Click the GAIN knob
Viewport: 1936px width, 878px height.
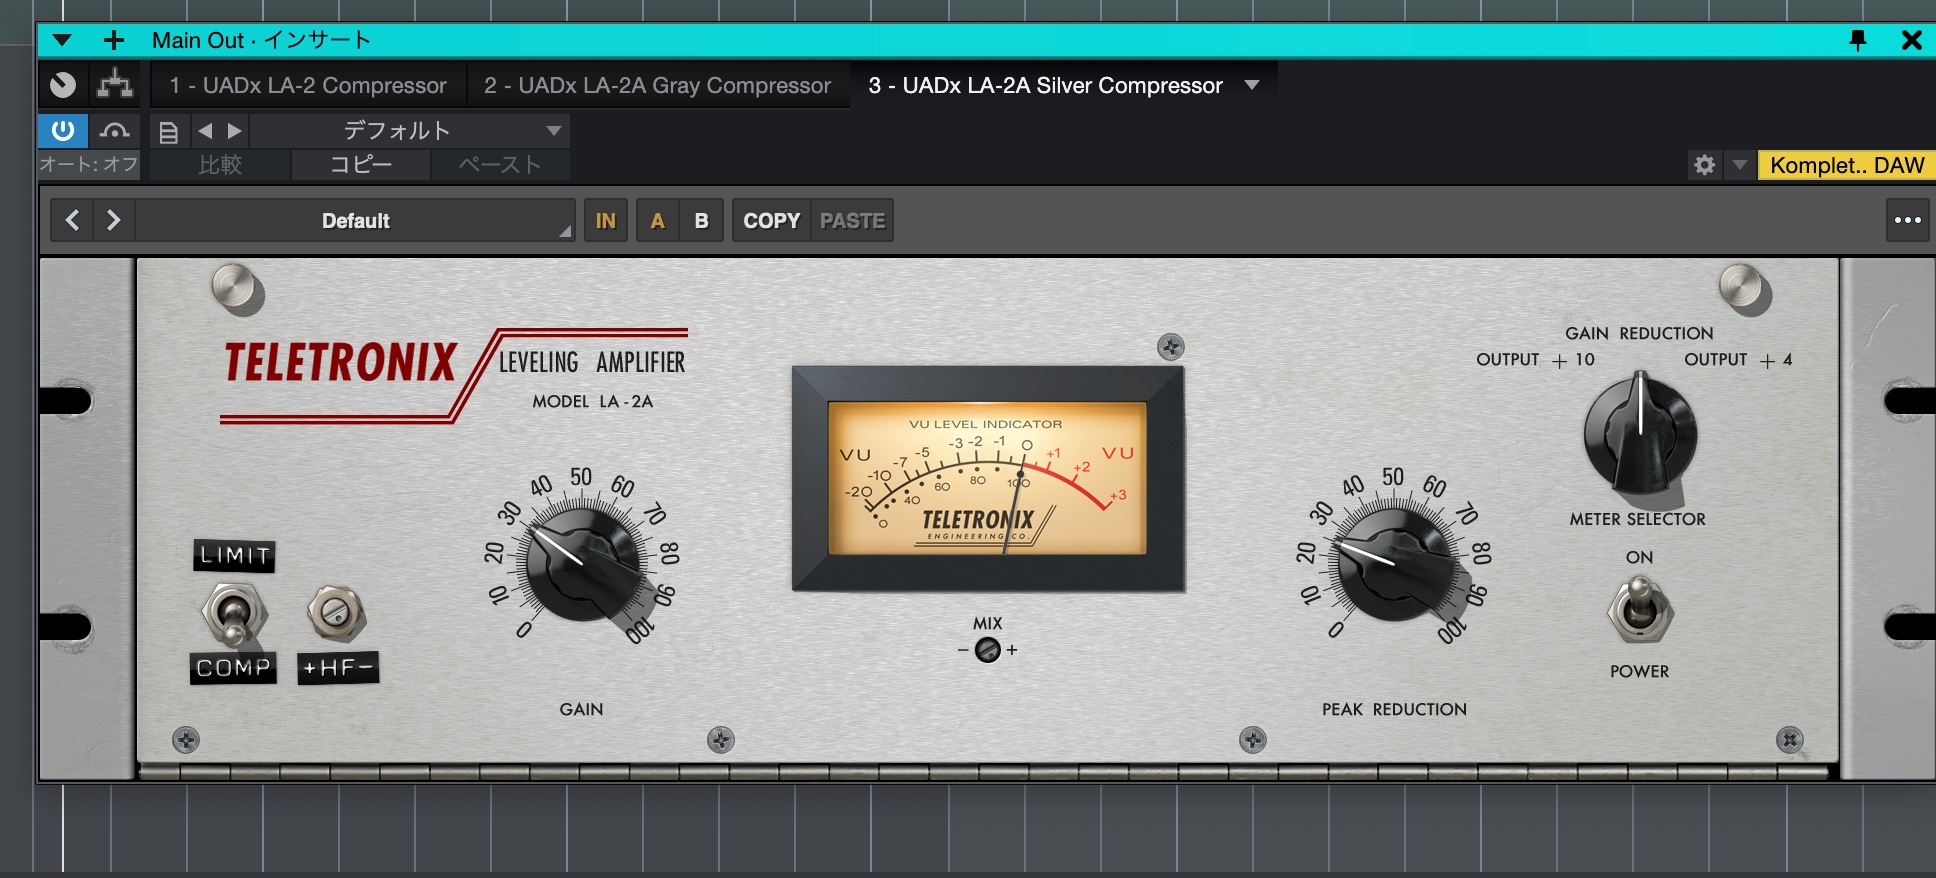[x=583, y=562]
